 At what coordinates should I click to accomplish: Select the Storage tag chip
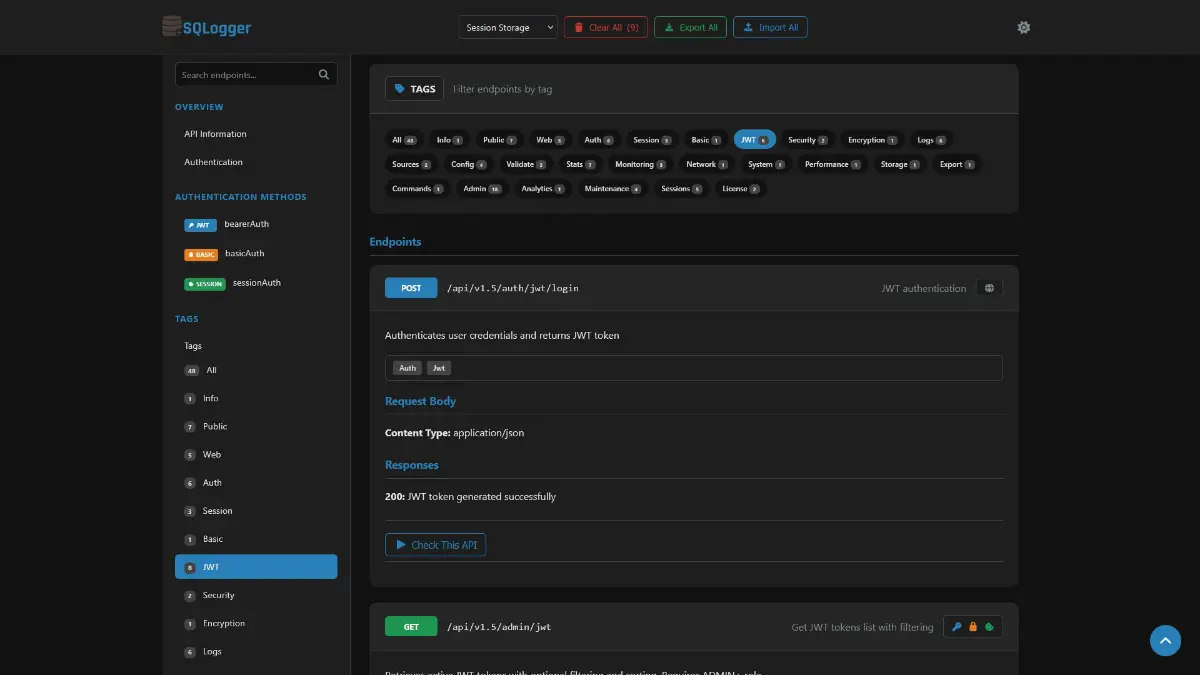900,164
